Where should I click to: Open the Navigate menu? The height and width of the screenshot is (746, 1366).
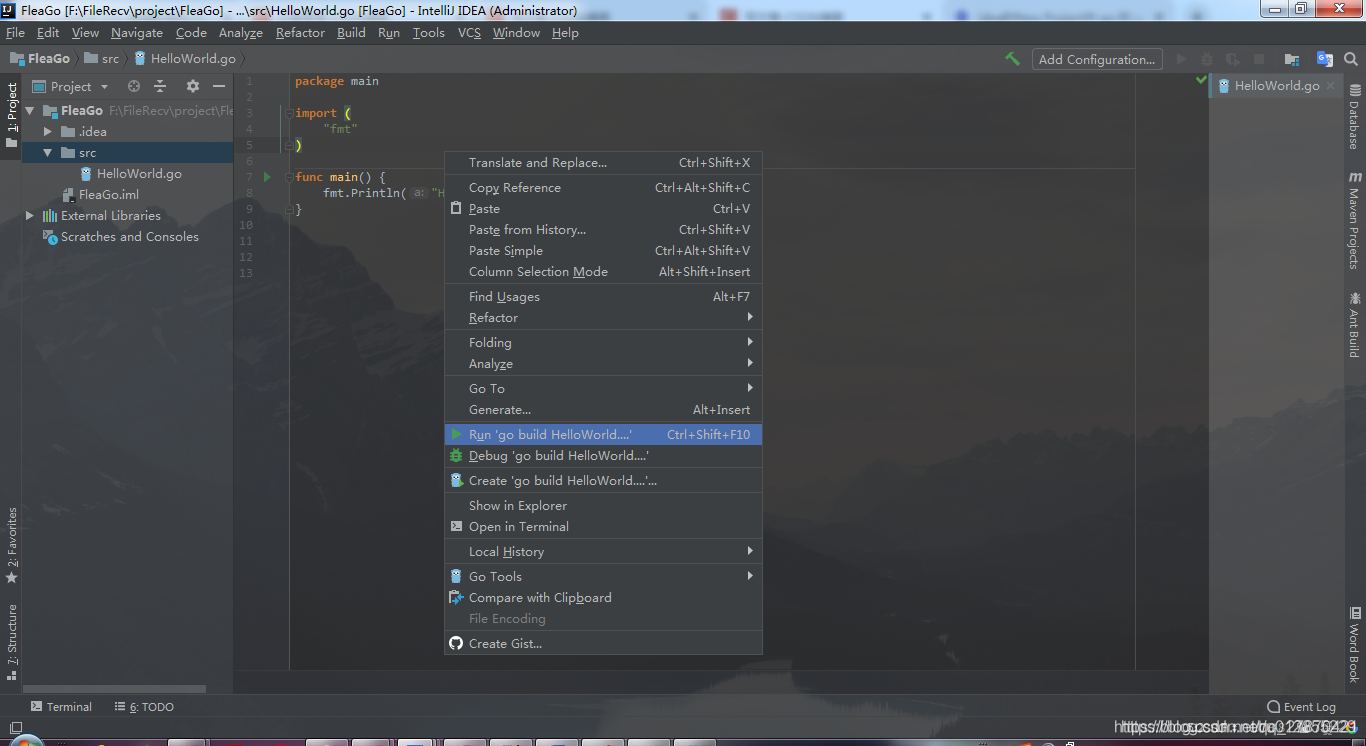coord(136,33)
